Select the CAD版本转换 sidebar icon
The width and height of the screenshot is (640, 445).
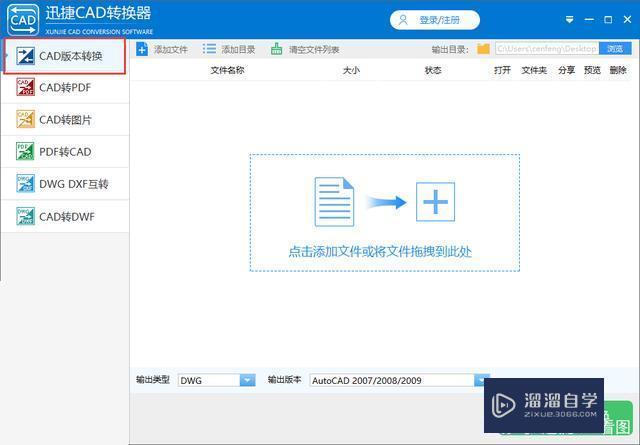coord(25,56)
